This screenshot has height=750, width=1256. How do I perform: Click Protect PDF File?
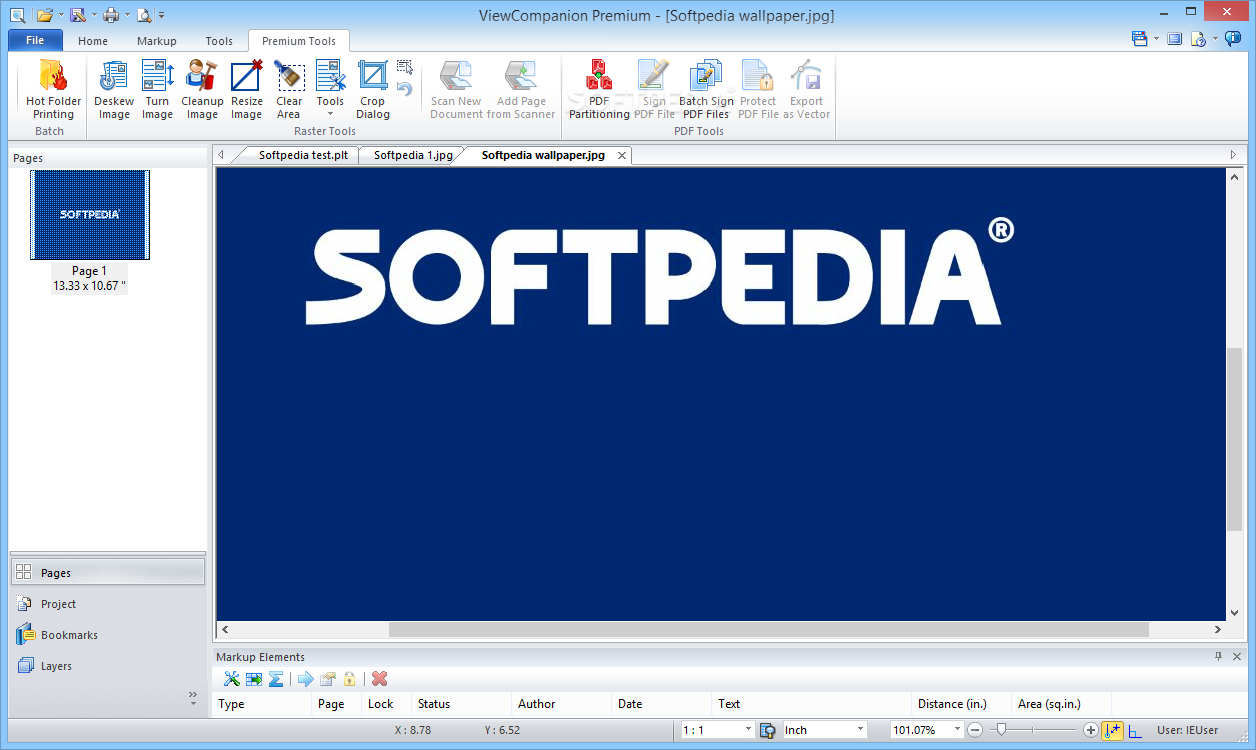tap(758, 89)
